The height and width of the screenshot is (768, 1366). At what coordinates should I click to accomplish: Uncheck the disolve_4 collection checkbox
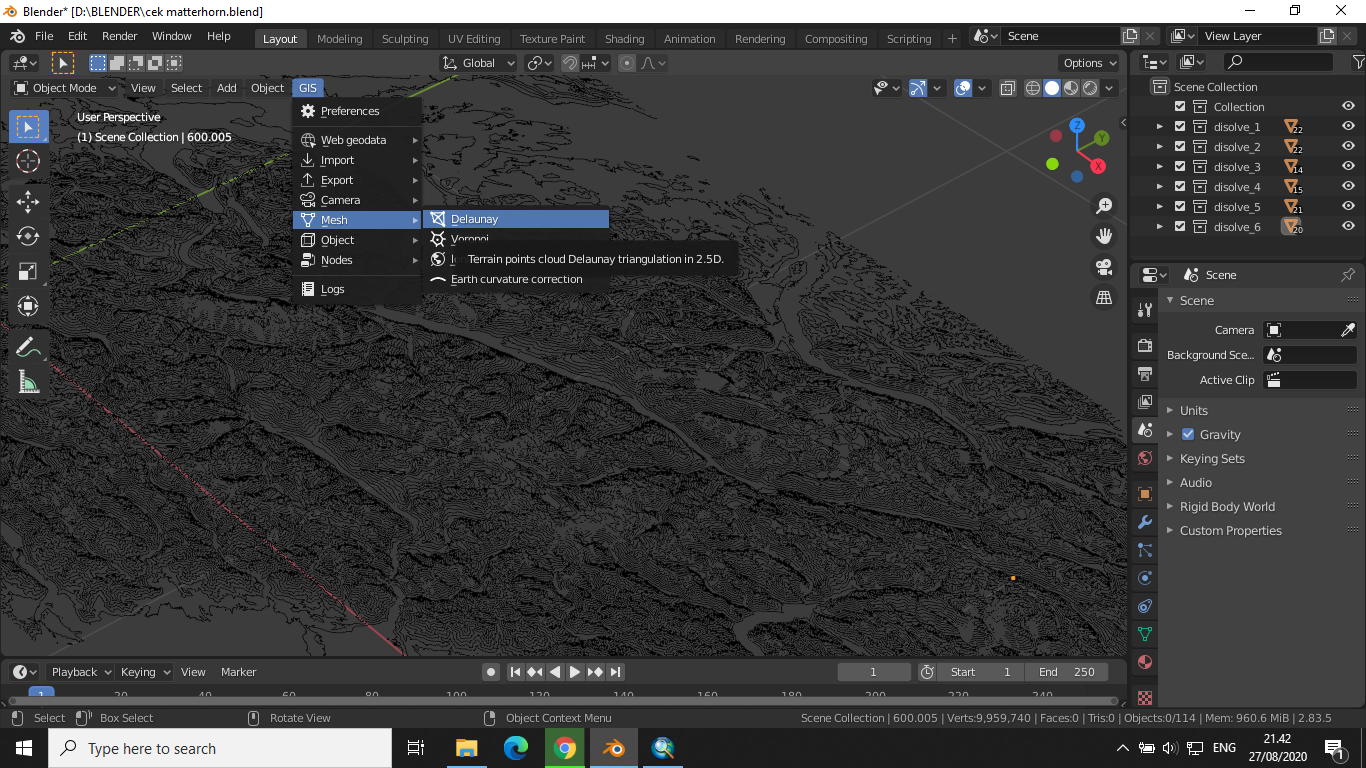click(x=1180, y=187)
